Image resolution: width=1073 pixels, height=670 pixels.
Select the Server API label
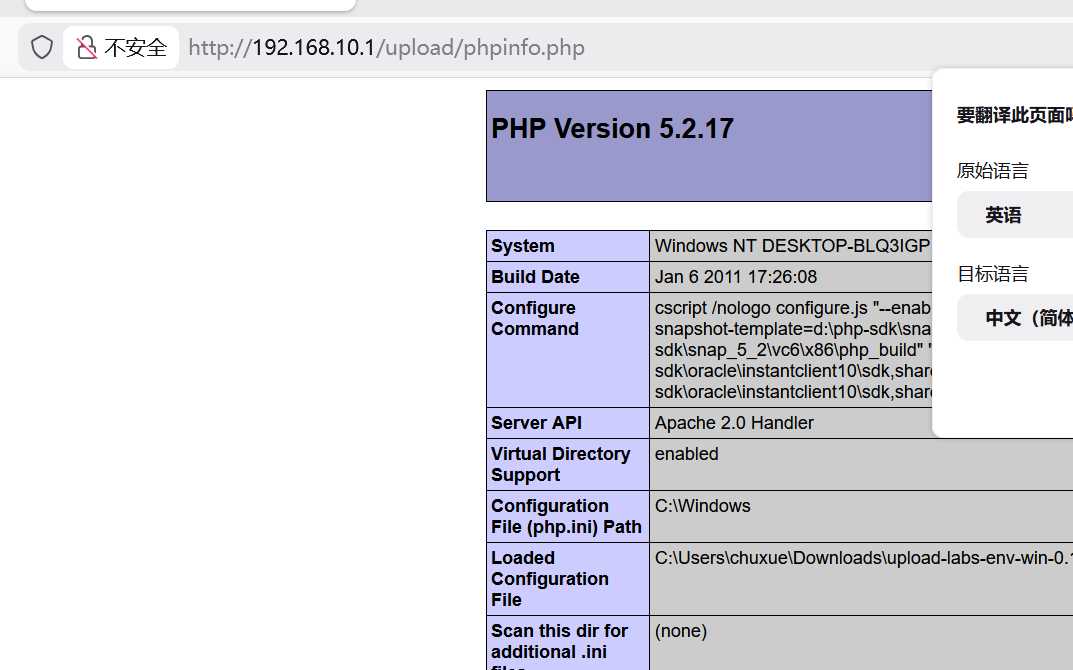click(x=536, y=423)
